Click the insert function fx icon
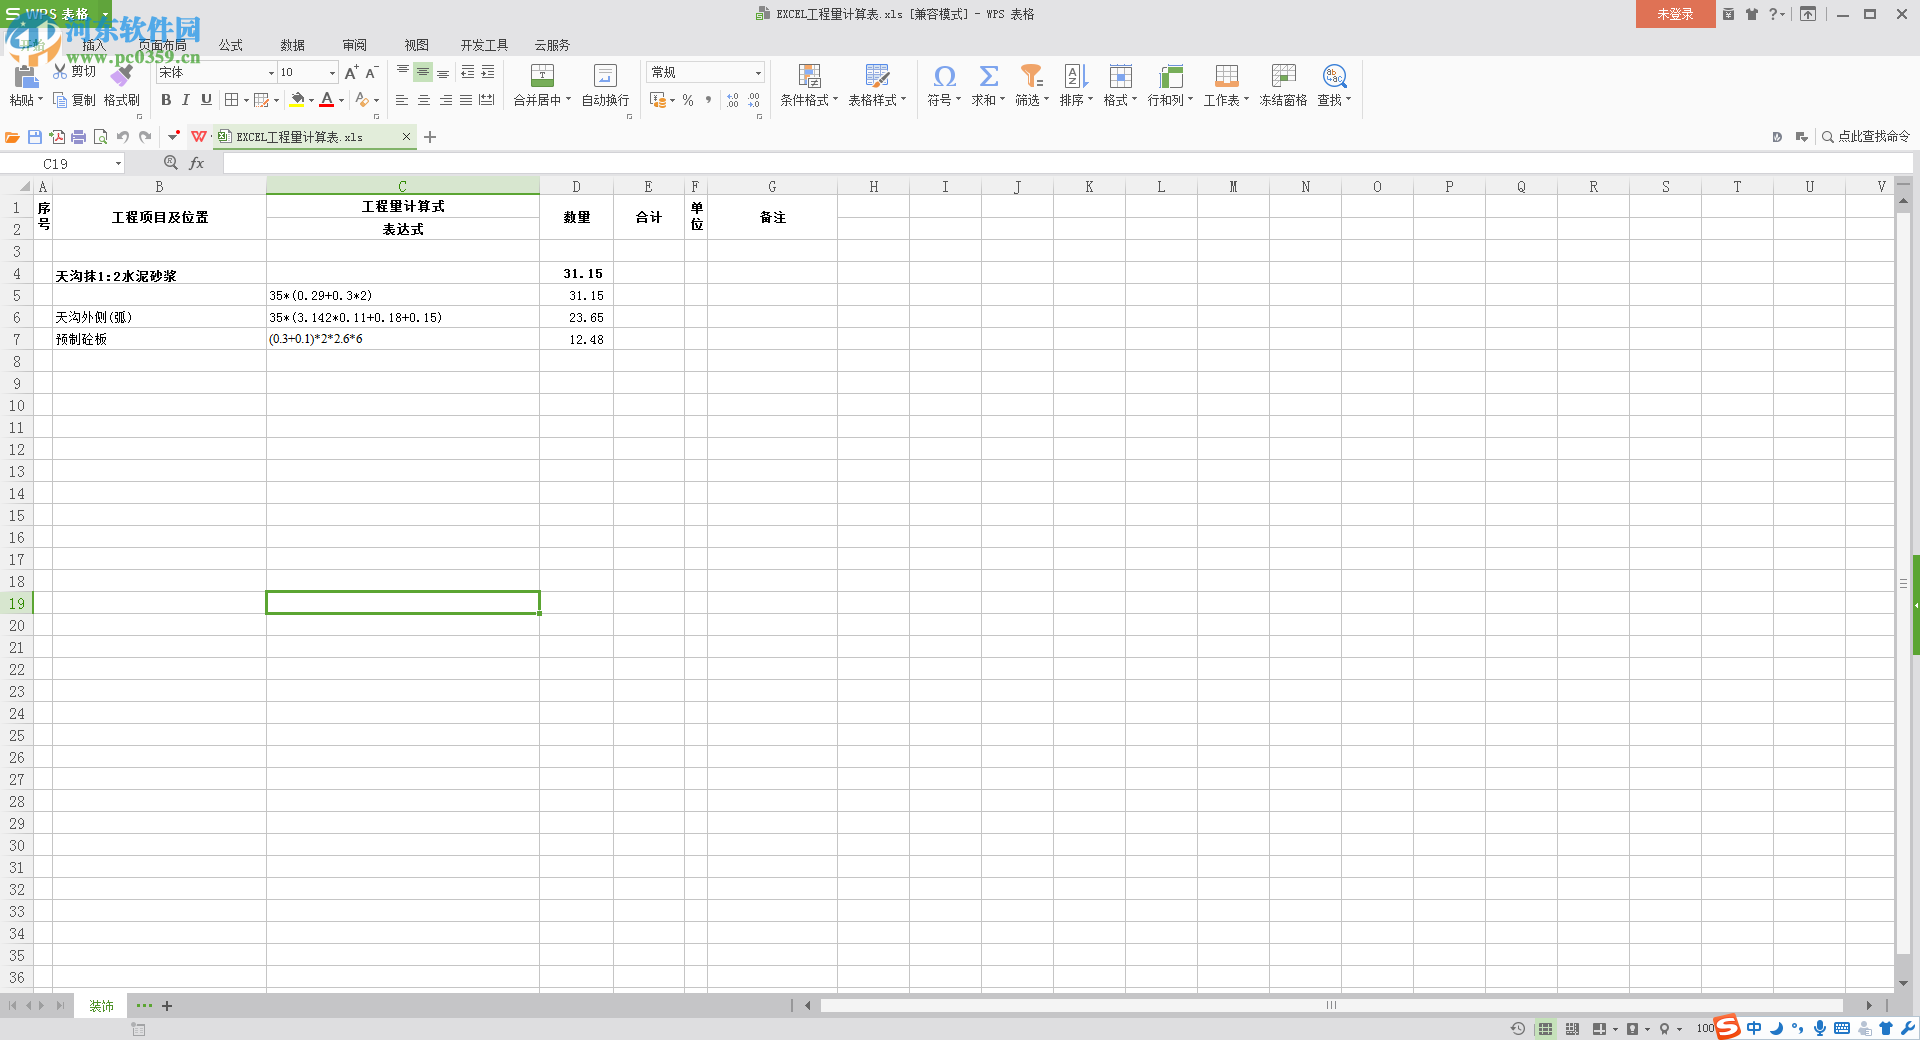 (x=197, y=163)
